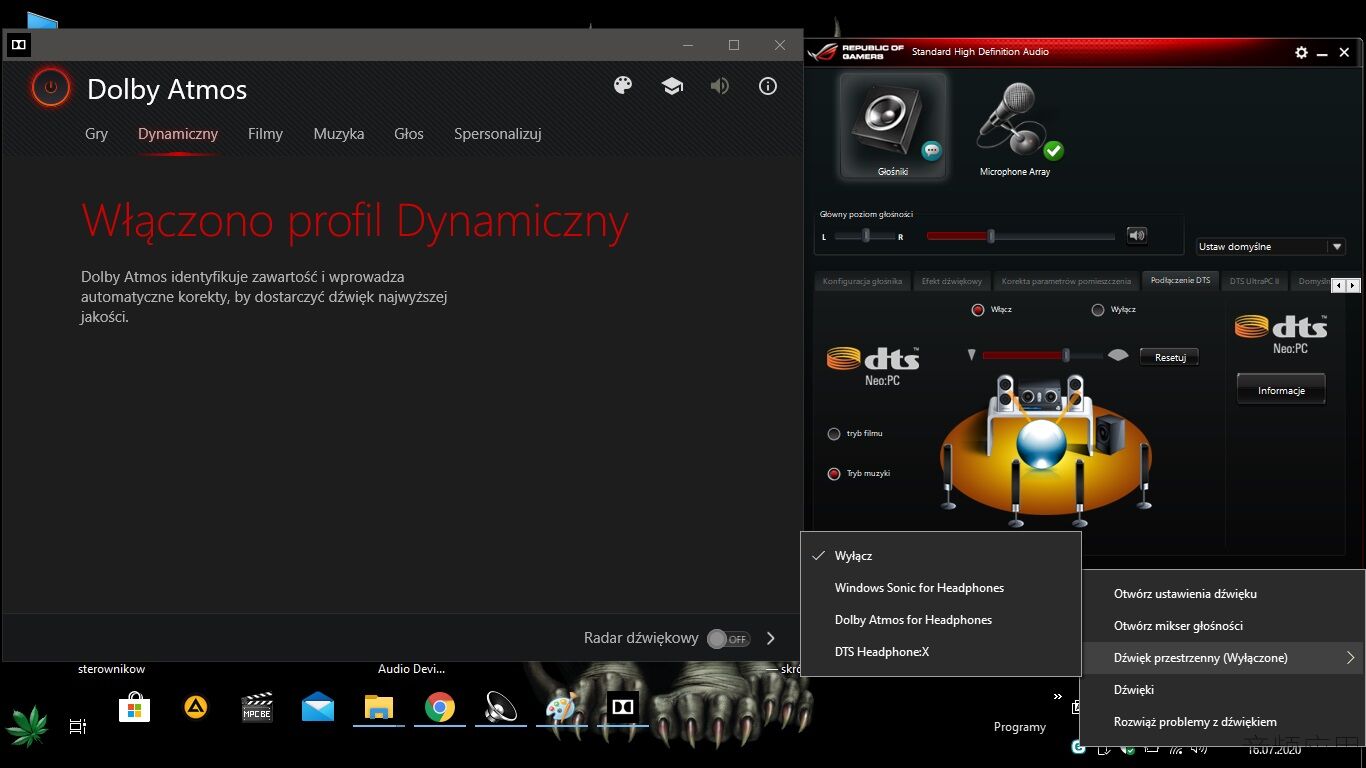Choose Windows Sonic for Headphones
The width and height of the screenshot is (1366, 768).
(941, 588)
